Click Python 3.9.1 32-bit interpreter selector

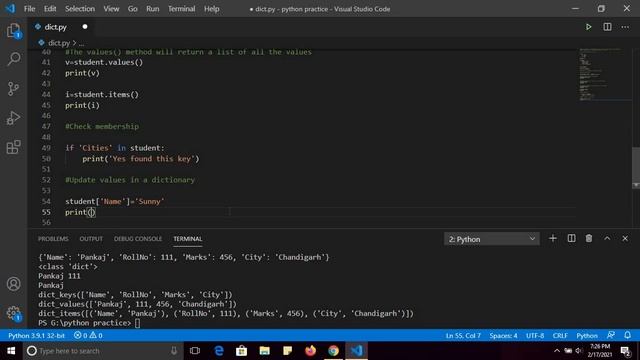[36, 336]
